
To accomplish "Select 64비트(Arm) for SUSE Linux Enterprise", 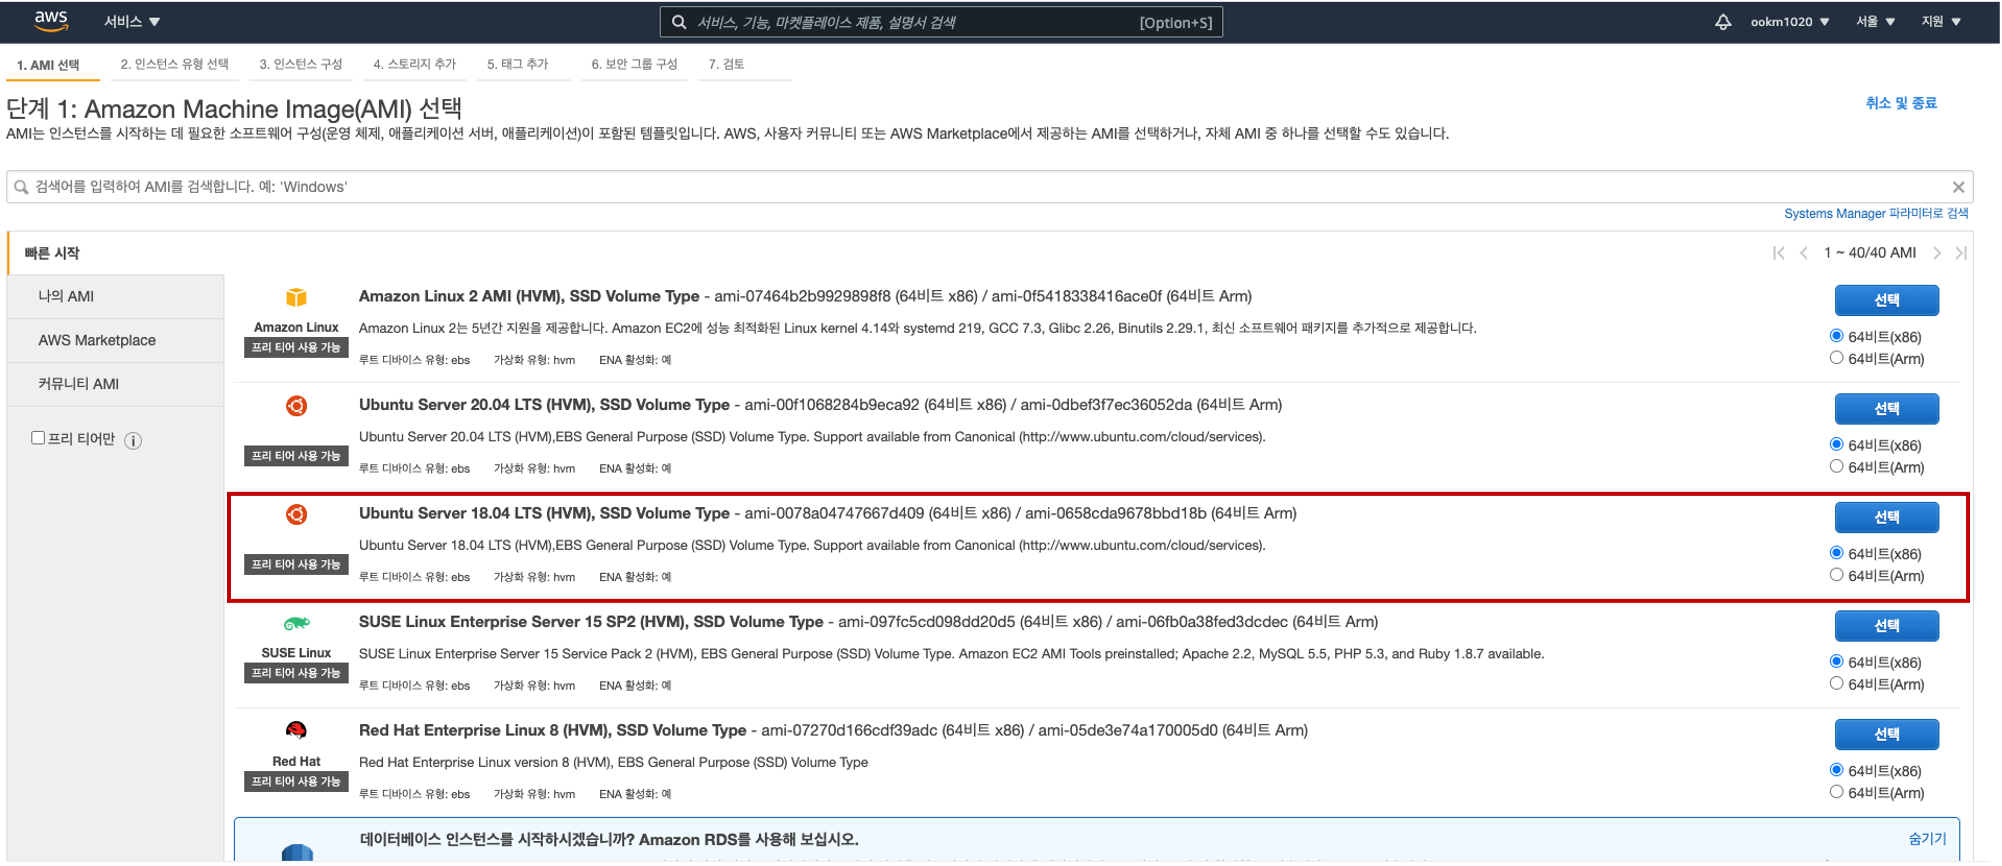I will (1836, 684).
